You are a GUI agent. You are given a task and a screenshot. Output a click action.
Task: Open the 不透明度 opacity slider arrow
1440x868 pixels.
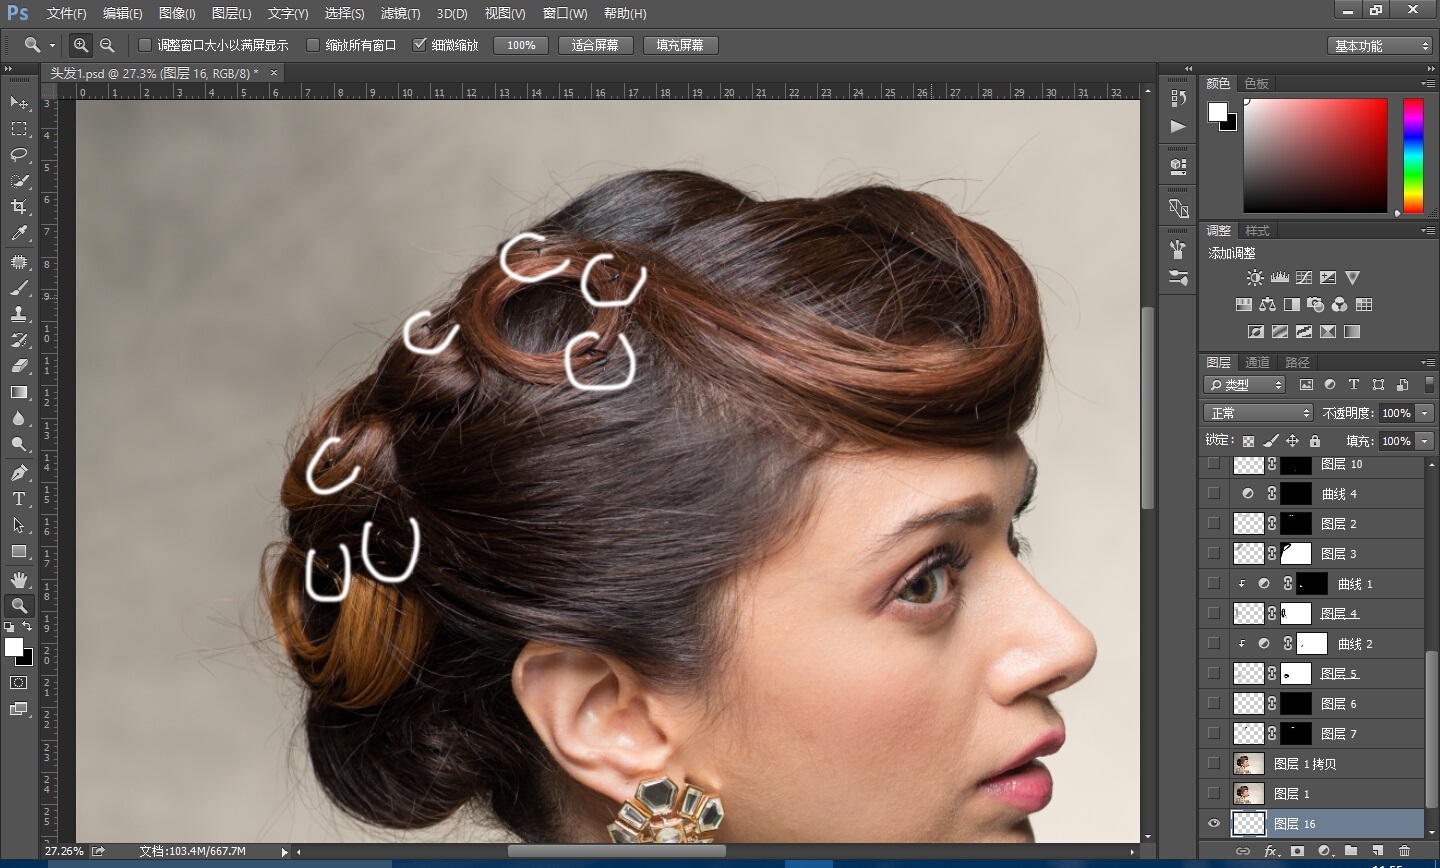pos(1425,413)
